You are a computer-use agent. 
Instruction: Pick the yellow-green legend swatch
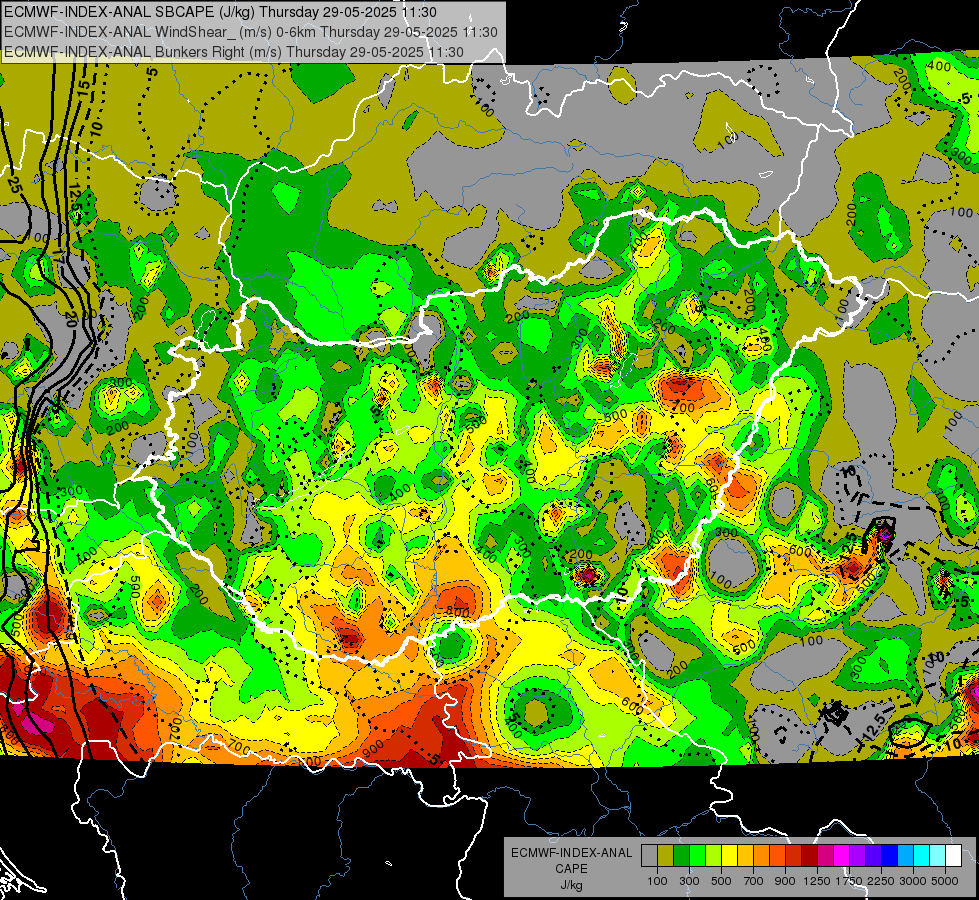pos(713,856)
